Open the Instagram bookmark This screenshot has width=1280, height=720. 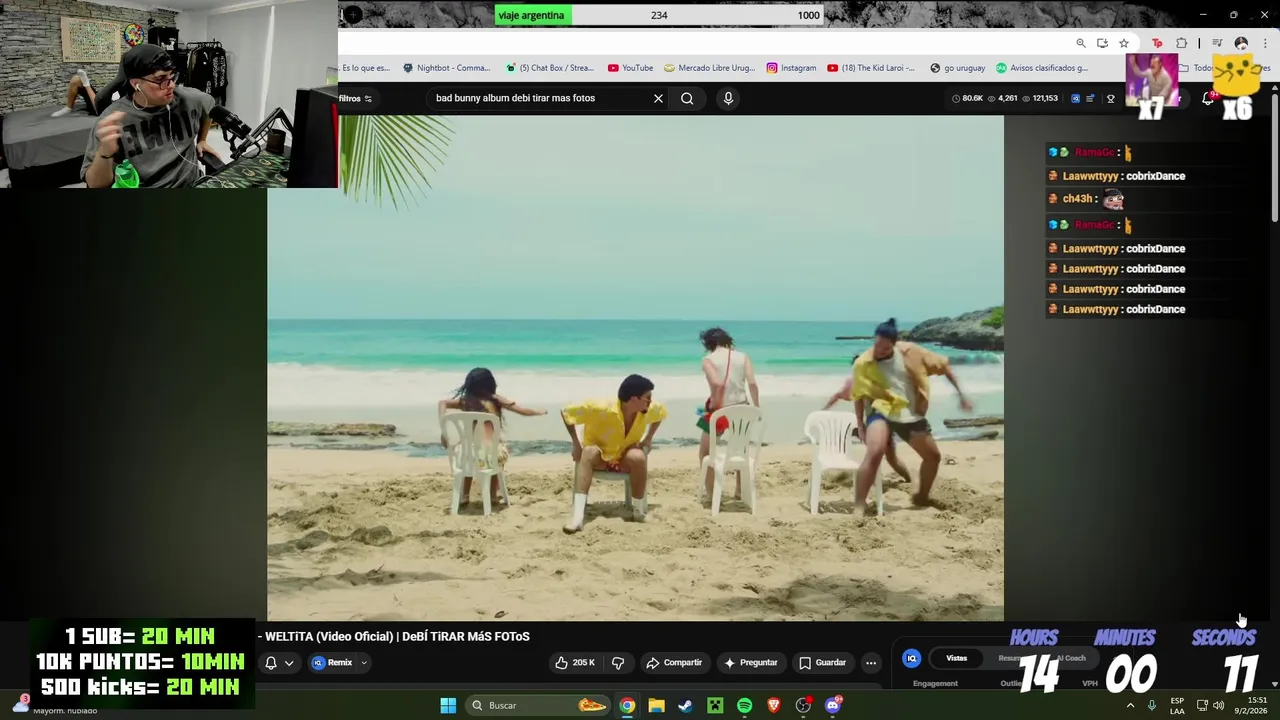pyautogui.click(x=791, y=68)
